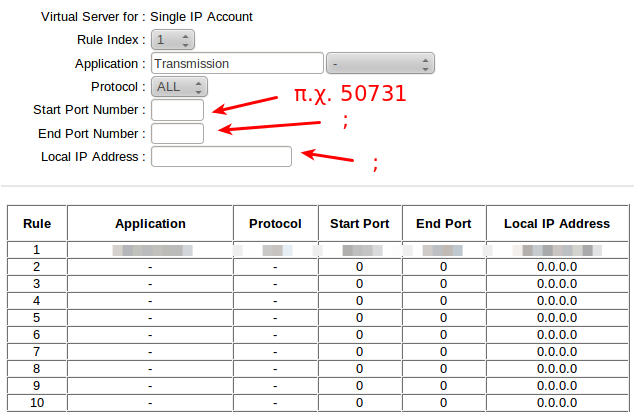
Task: Click the Application field containing Transmission
Action: coord(237,63)
